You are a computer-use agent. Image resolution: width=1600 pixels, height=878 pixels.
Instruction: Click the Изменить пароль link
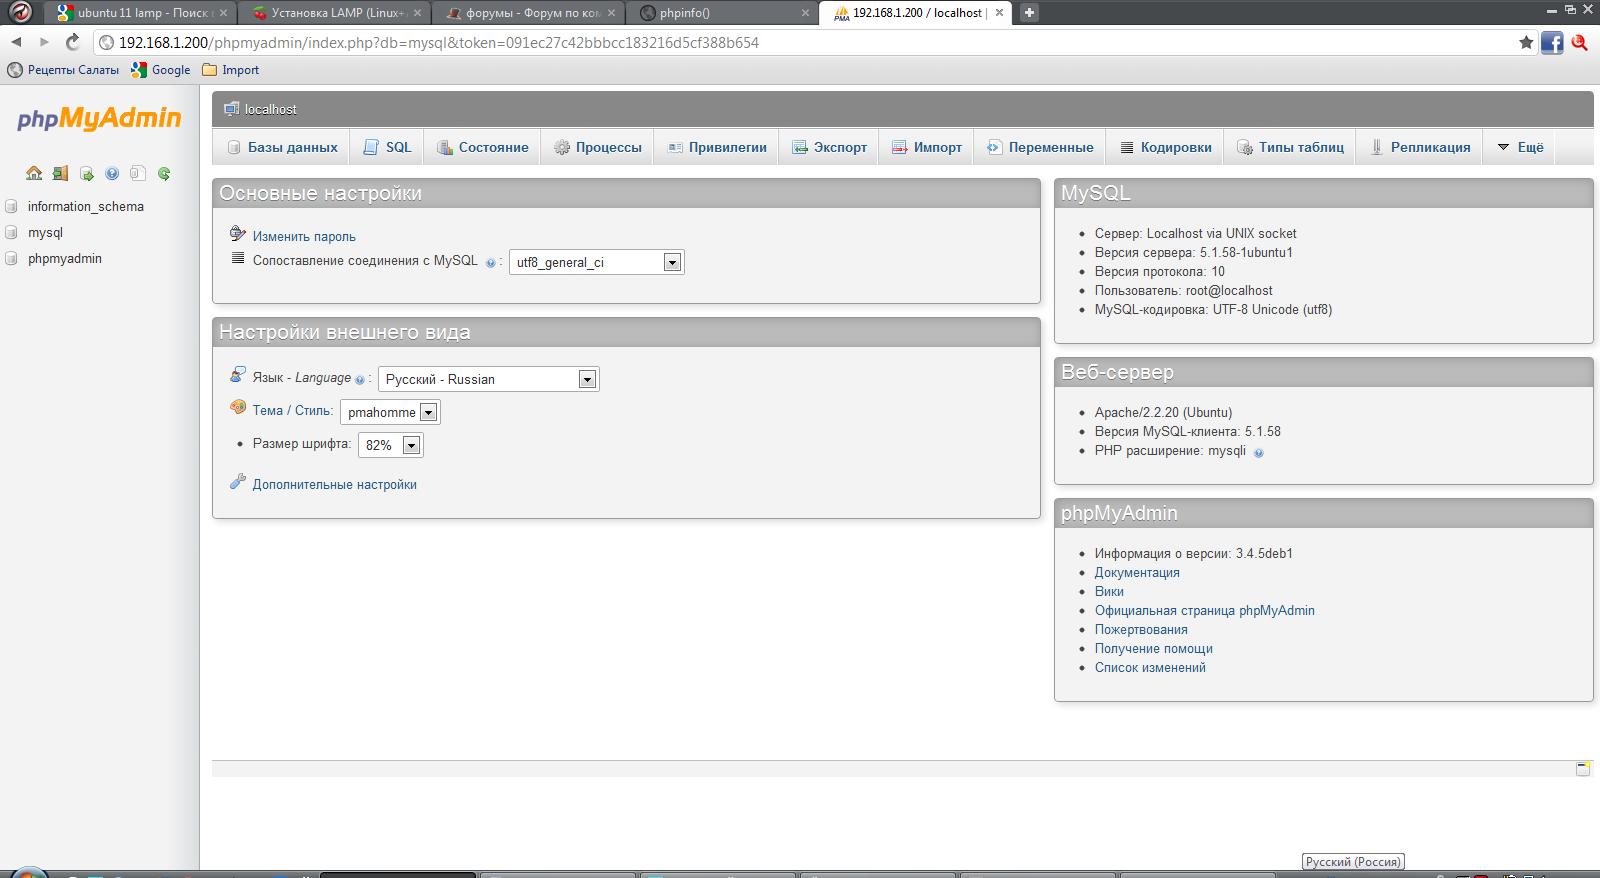pos(304,236)
